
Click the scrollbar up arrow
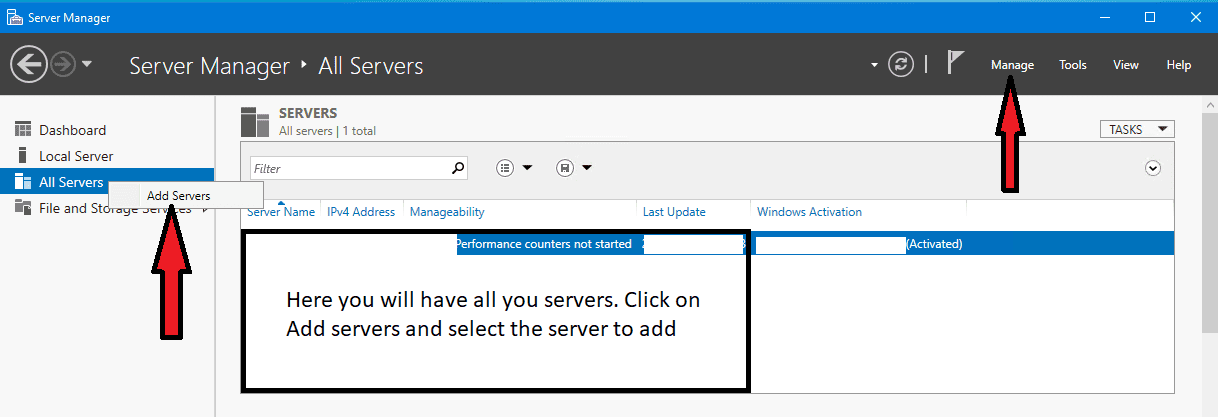(1210, 105)
